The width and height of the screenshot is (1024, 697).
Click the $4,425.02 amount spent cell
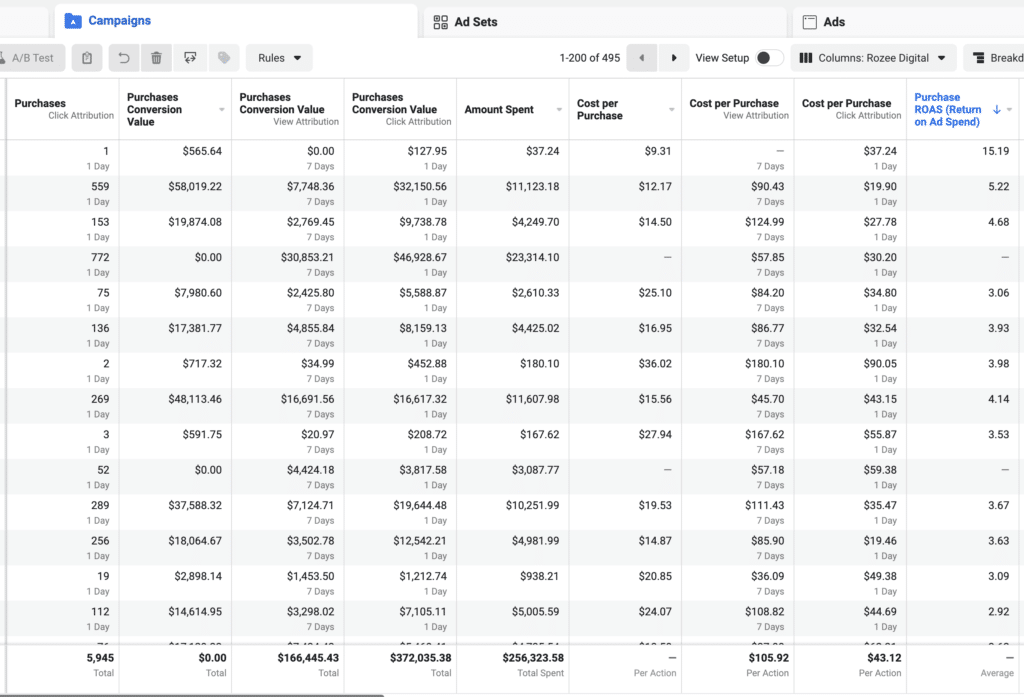[536, 329]
